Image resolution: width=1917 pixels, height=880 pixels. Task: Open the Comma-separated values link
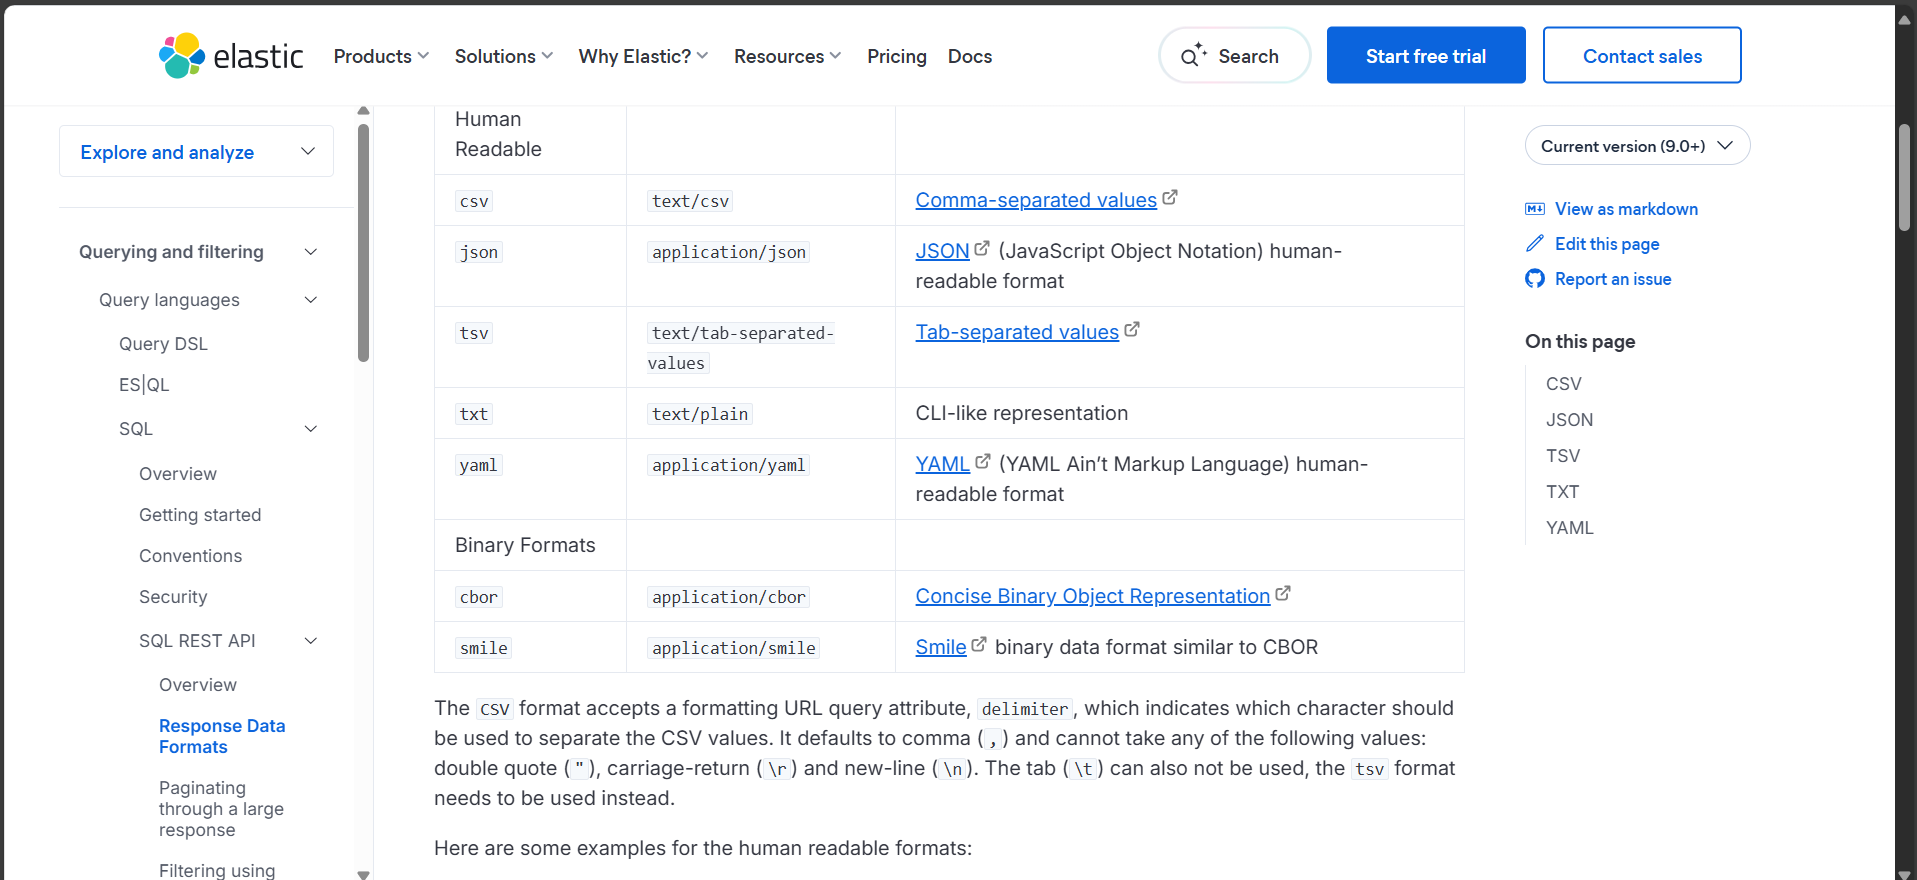[1035, 200]
